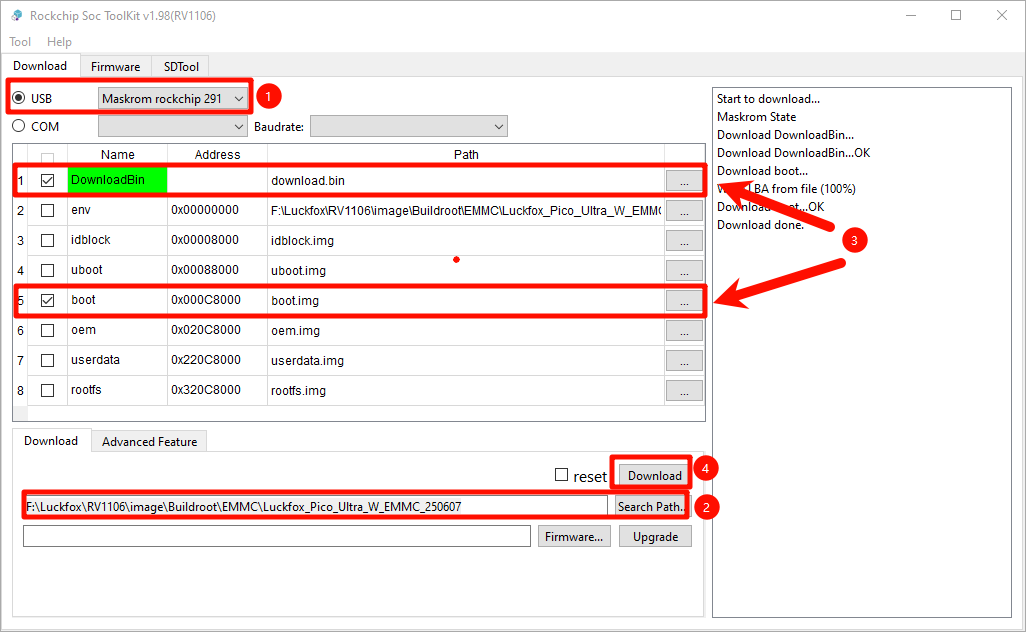Click the empty firmware path input field
The width and height of the screenshot is (1026, 632).
tap(276, 537)
